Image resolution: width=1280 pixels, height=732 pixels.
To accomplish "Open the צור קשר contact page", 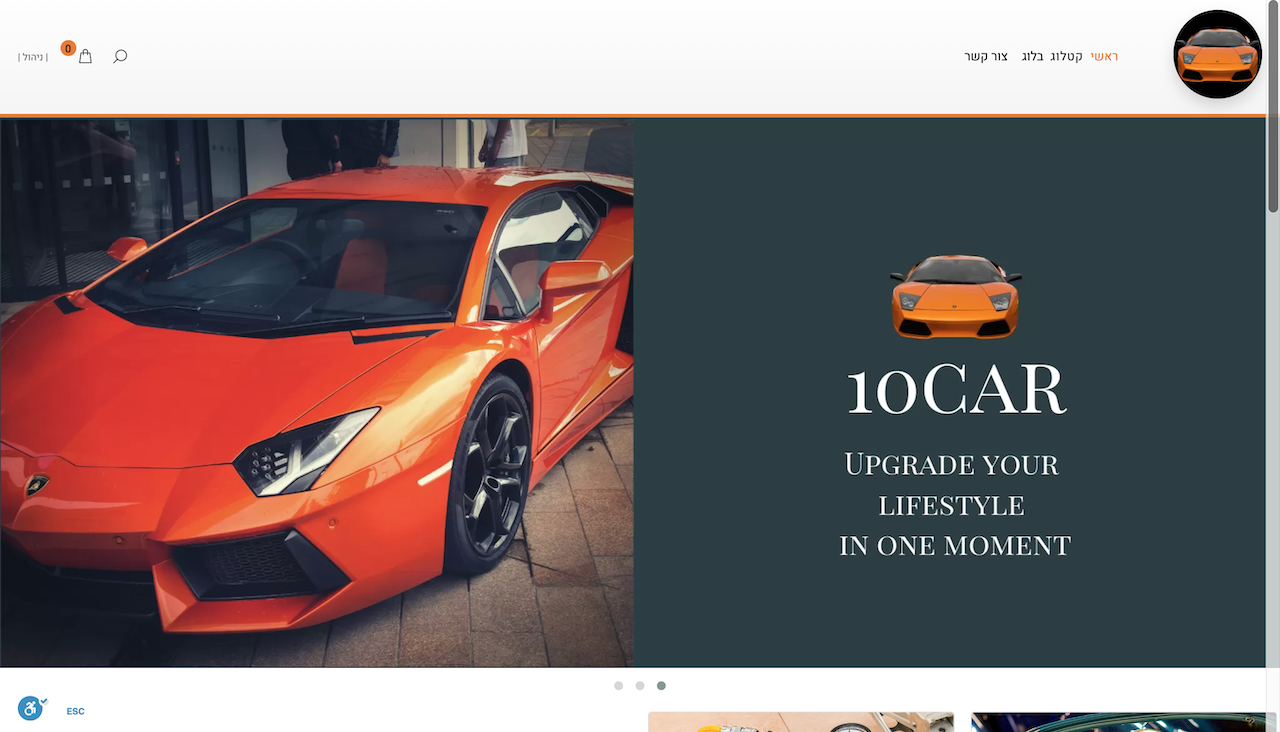I will pos(986,56).
